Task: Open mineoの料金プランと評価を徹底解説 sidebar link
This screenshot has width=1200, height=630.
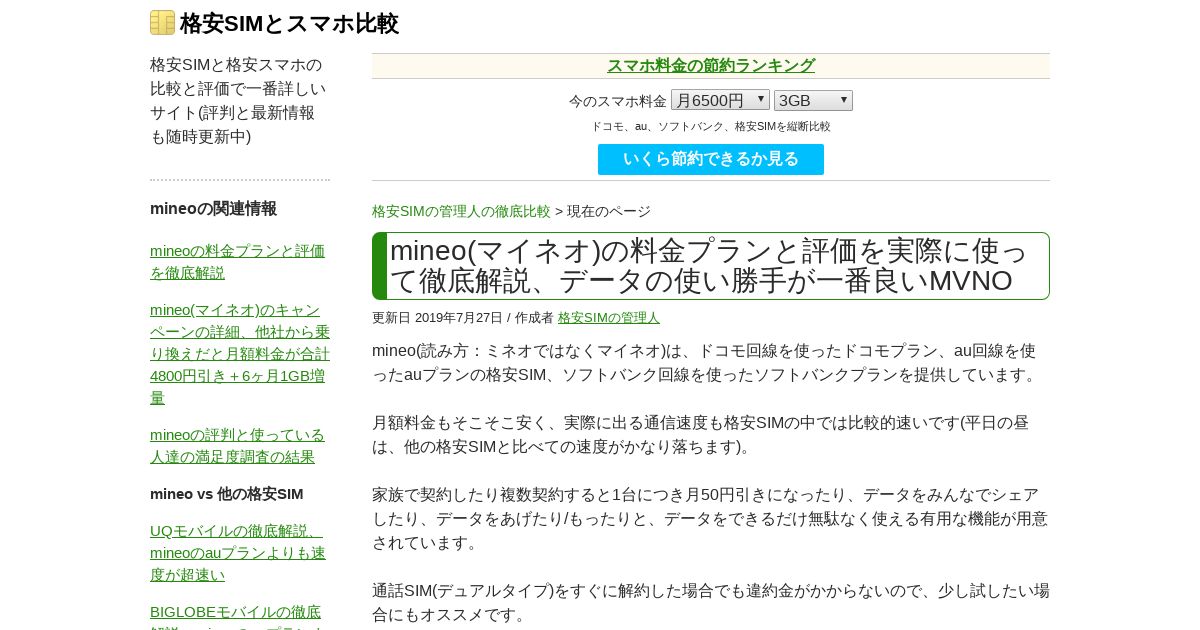Action: pos(238,261)
